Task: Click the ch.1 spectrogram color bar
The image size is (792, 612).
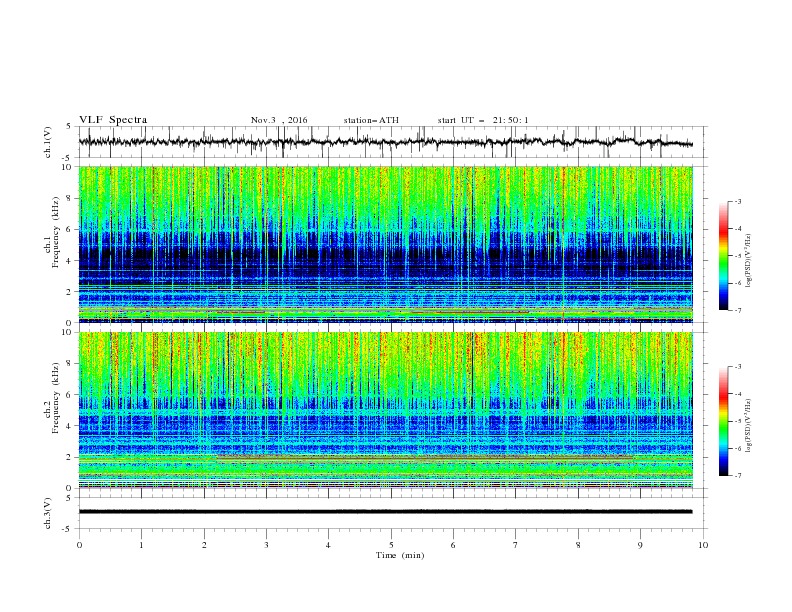Action: pos(723,256)
